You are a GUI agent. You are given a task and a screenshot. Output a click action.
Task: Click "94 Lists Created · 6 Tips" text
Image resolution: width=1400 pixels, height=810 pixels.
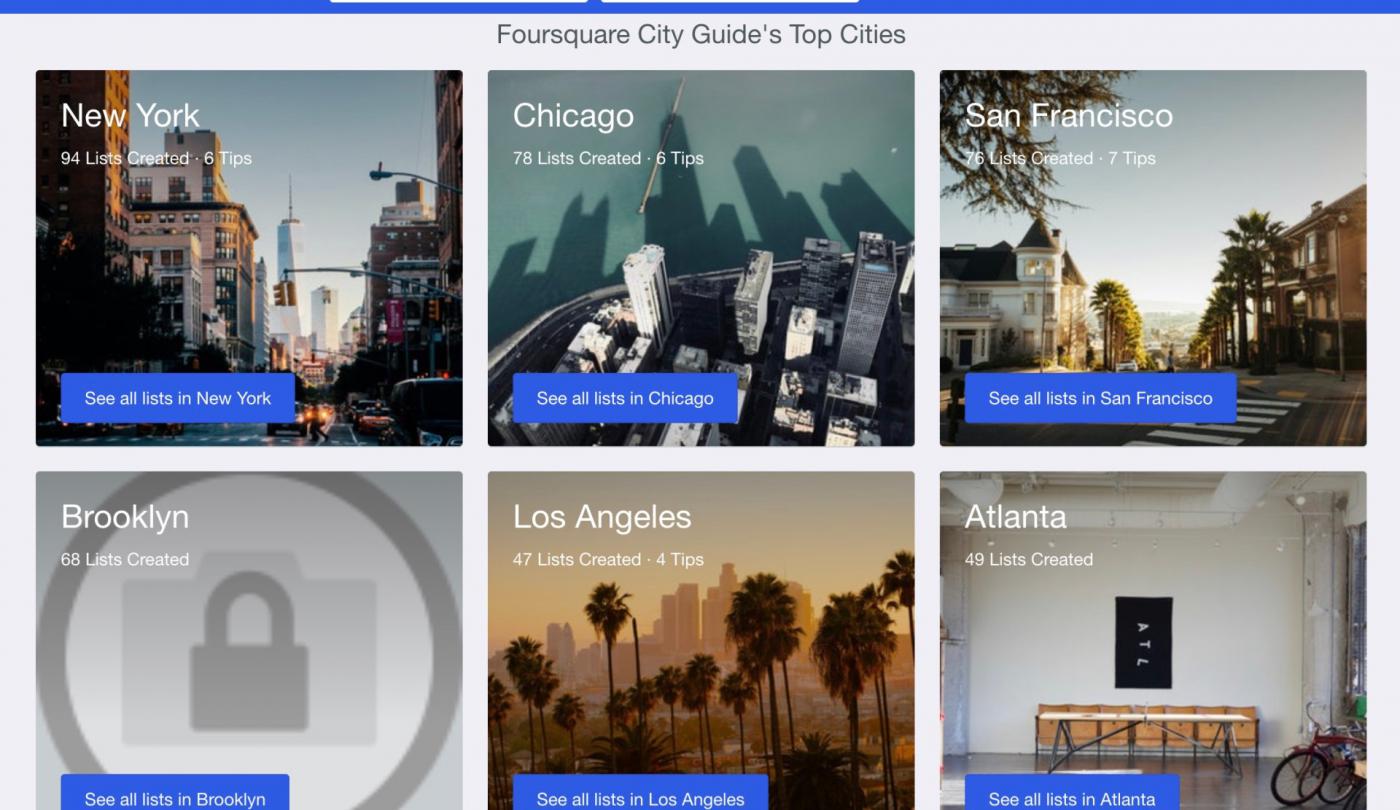156,158
